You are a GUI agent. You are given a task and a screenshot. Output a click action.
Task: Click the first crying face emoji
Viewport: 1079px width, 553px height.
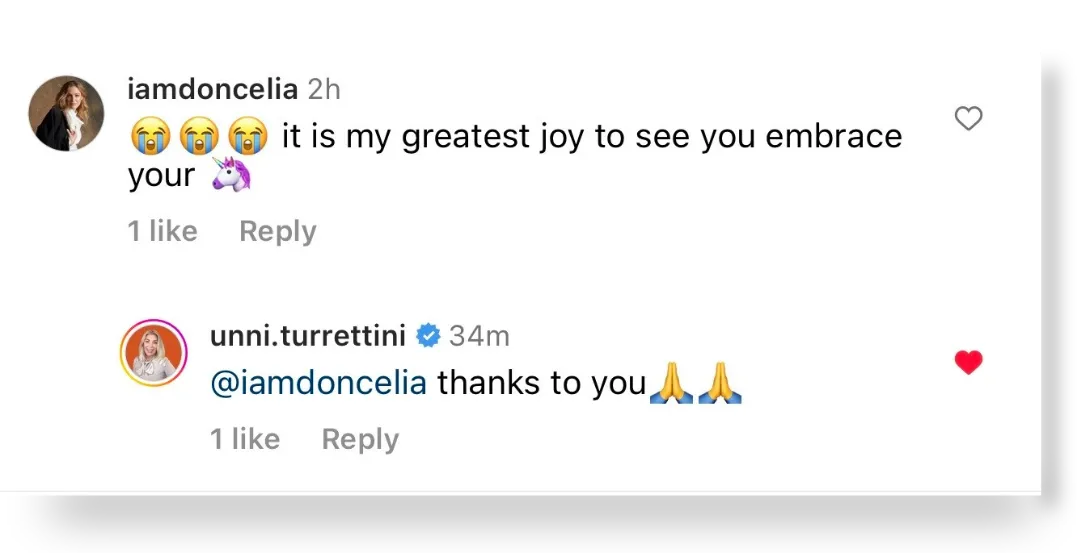tap(151, 135)
